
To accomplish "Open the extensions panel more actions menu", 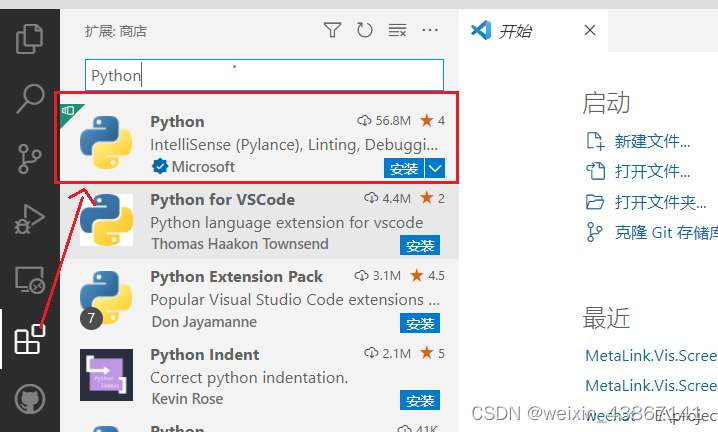I will [x=430, y=30].
